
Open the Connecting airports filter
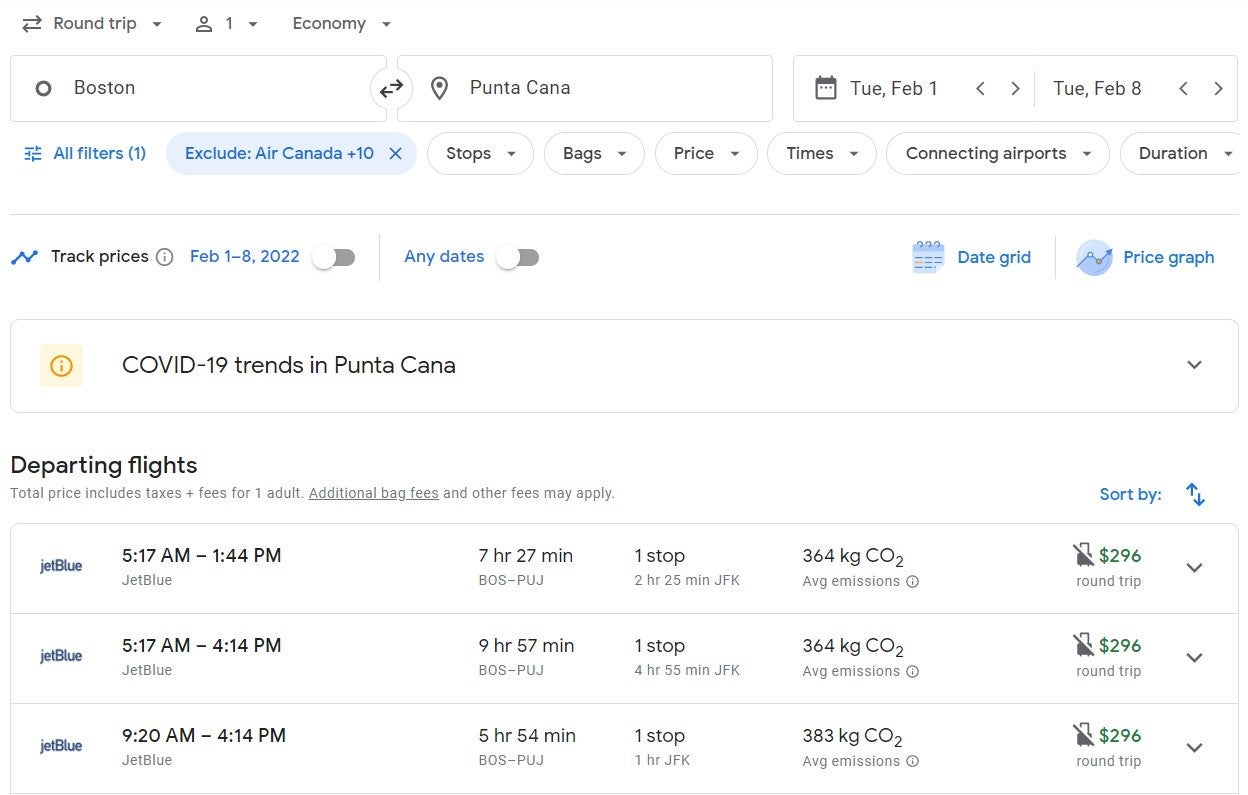pyautogui.click(x=997, y=154)
